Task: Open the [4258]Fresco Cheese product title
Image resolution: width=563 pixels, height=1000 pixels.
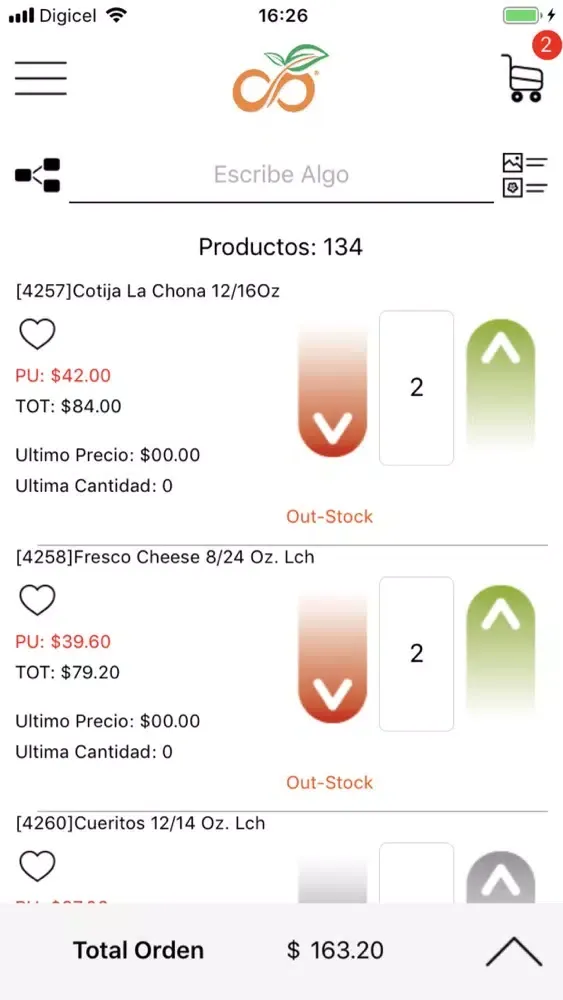Action: pyautogui.click(x=165, y=557)
